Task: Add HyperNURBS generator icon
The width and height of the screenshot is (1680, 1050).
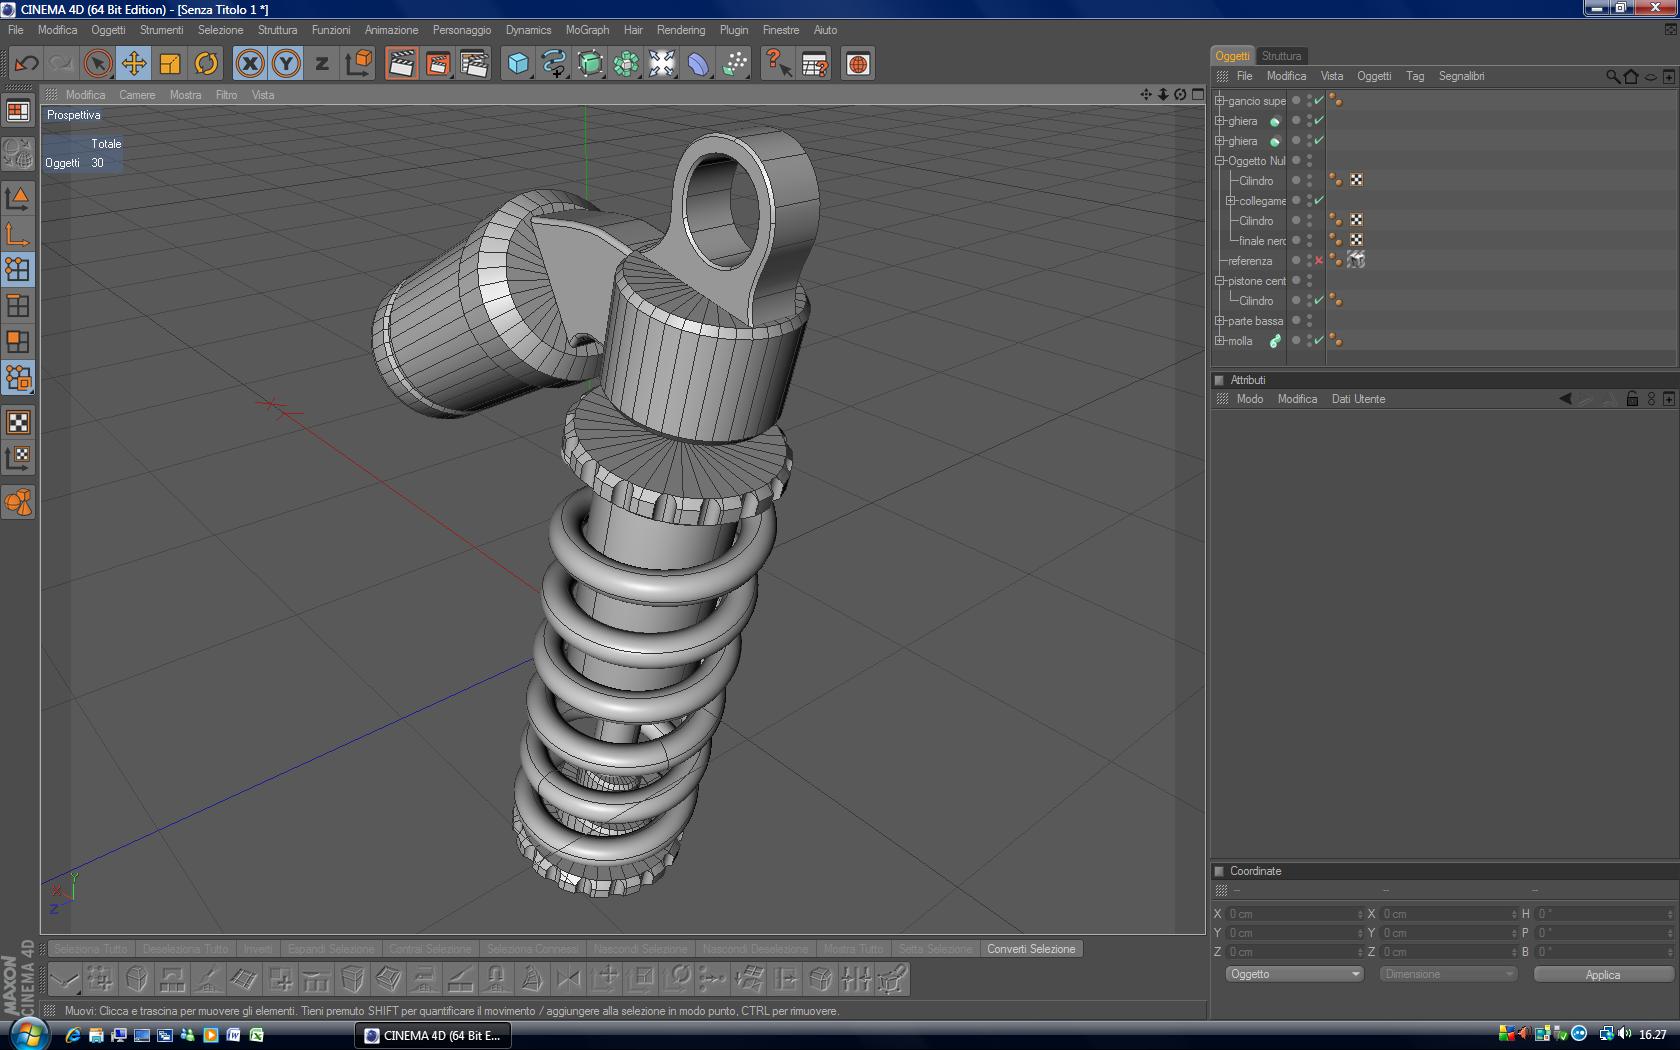Action: coord(590,64)
